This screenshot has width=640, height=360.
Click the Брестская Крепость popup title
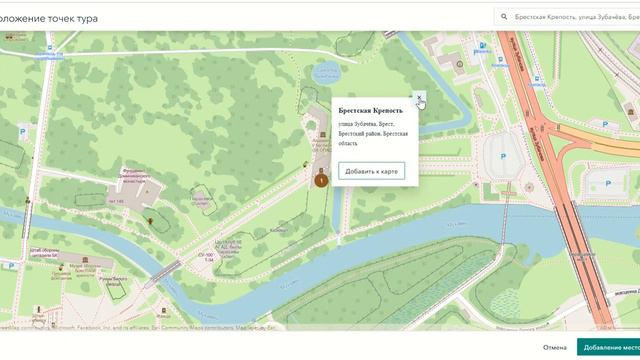click(x=370, y=111)
